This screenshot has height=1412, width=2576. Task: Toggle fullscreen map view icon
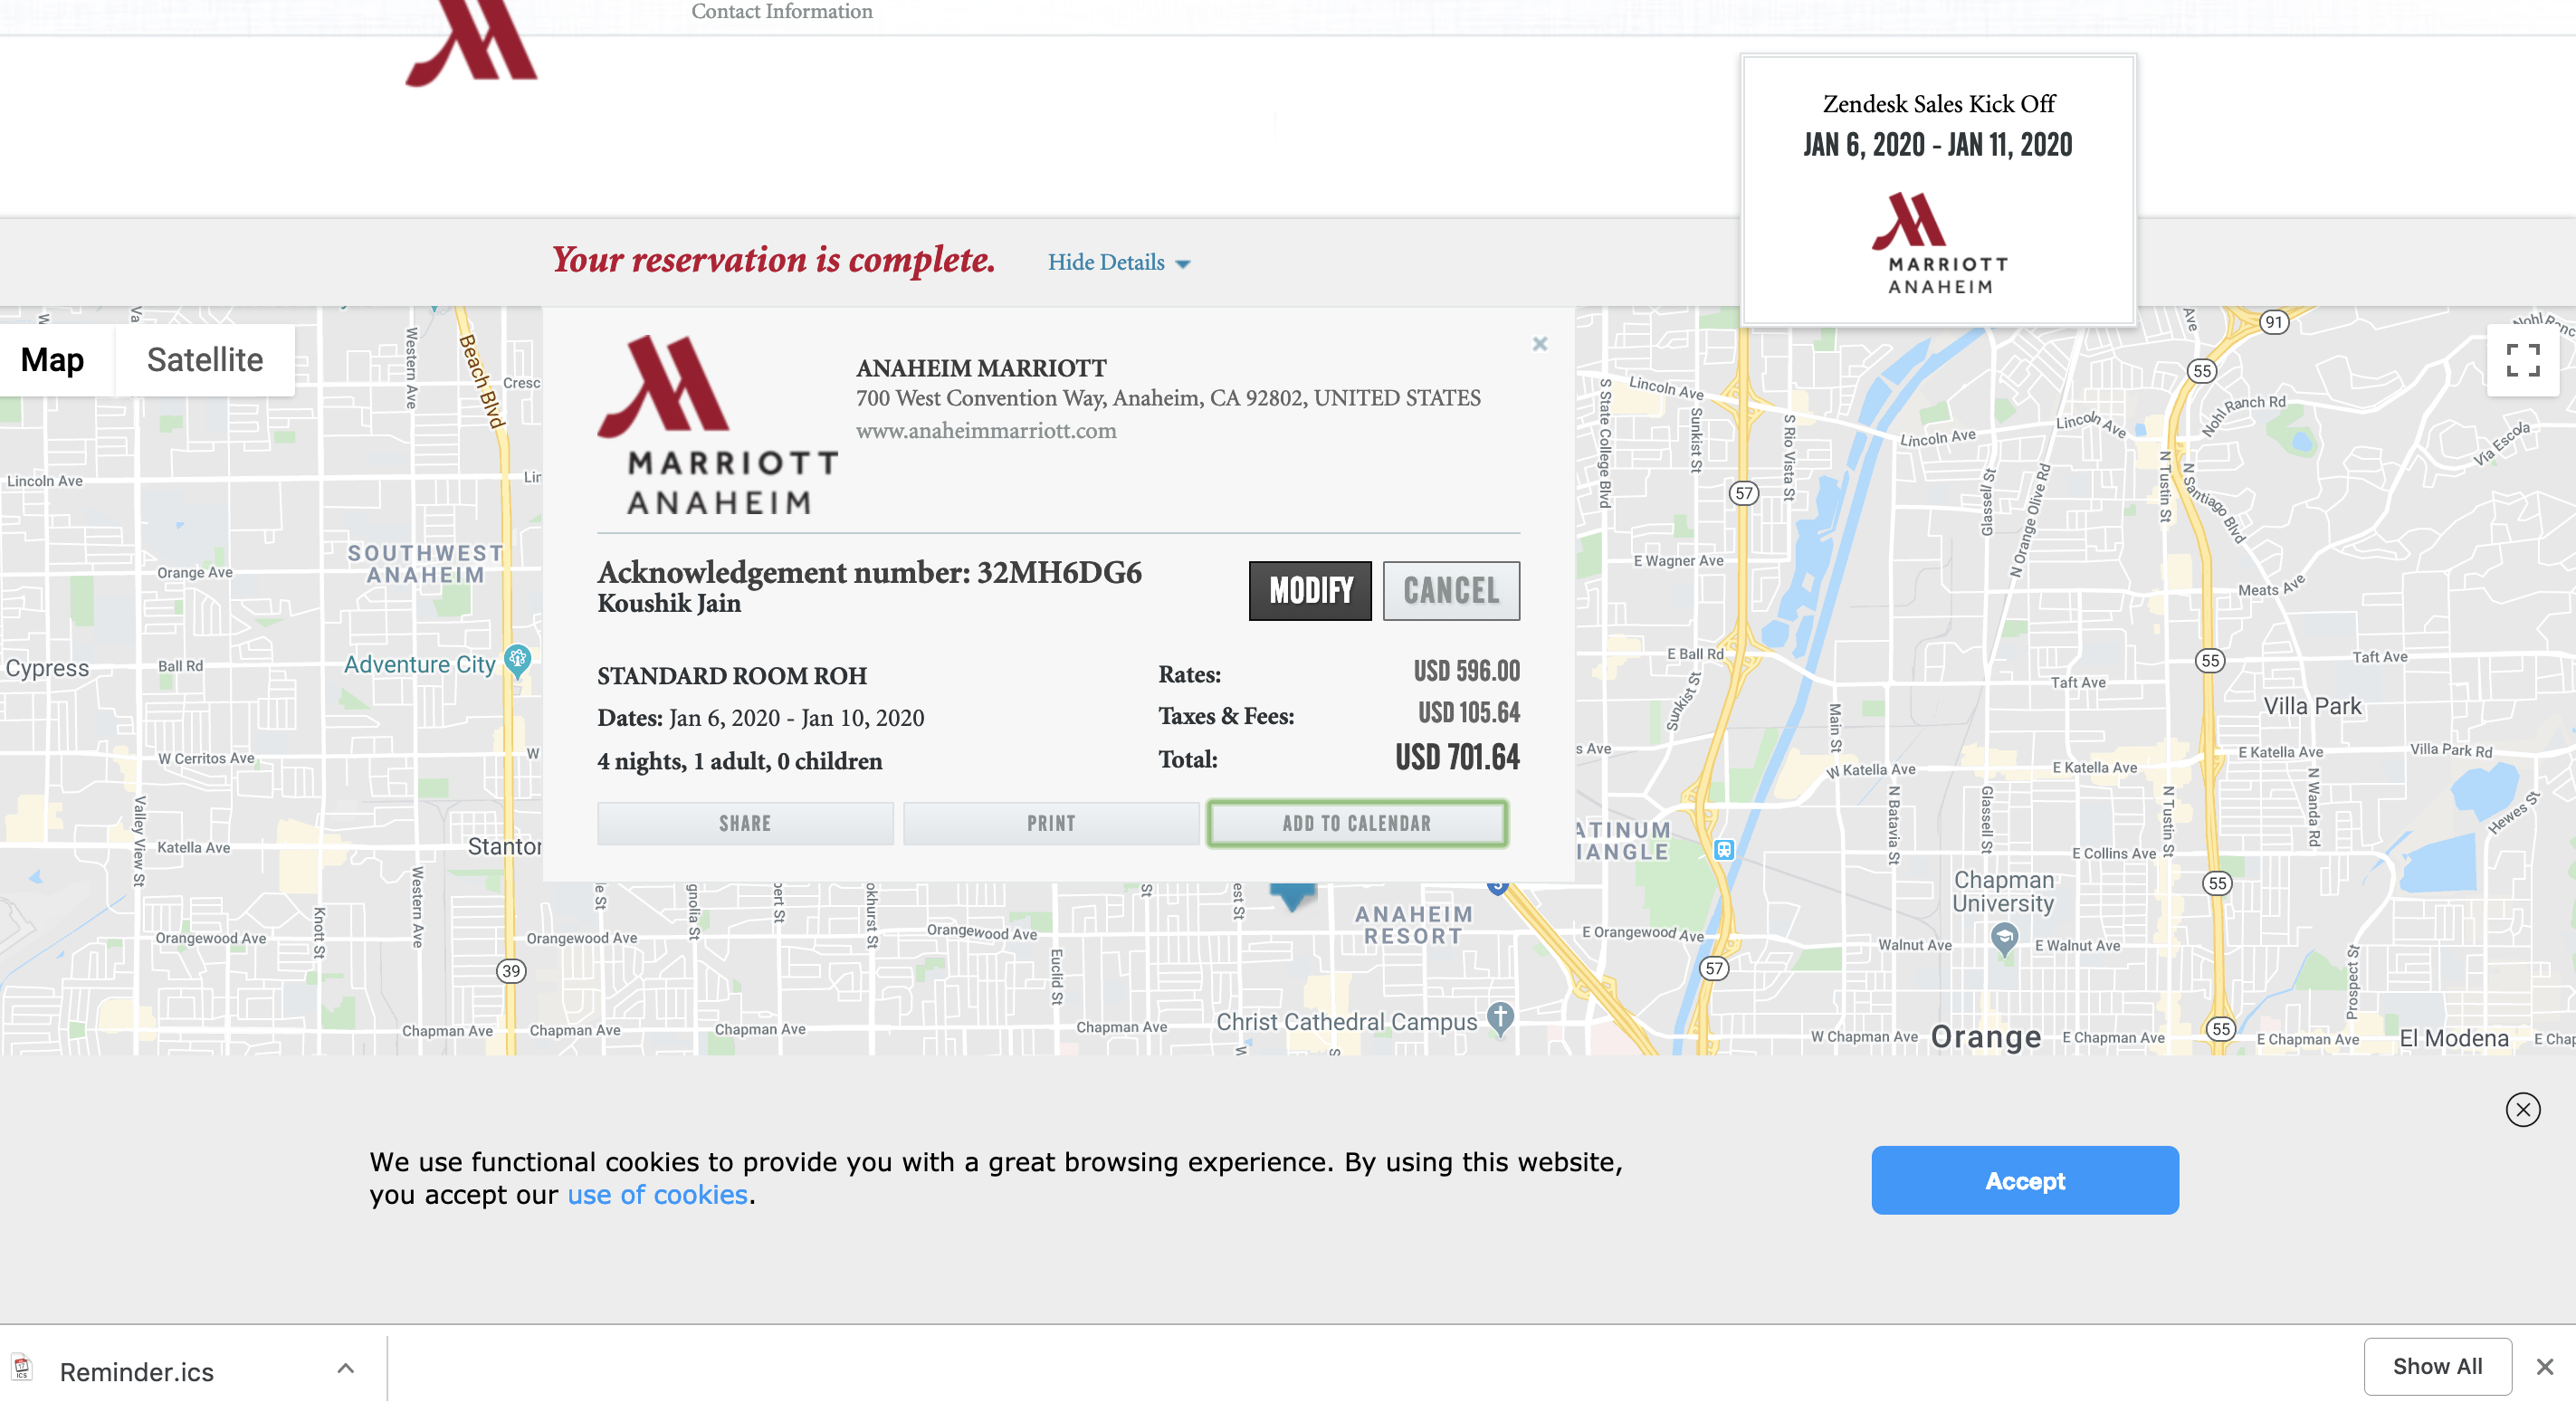click(2521, 360)
